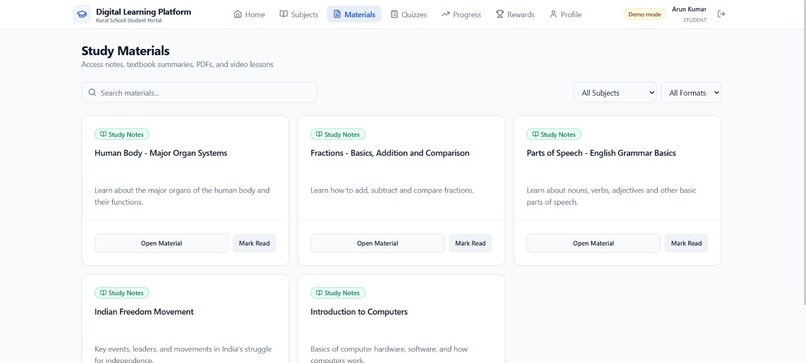806x363 pixels.
Task: Click the Study Notes book icon on Fractions card
Action: [x=319, y=134]
